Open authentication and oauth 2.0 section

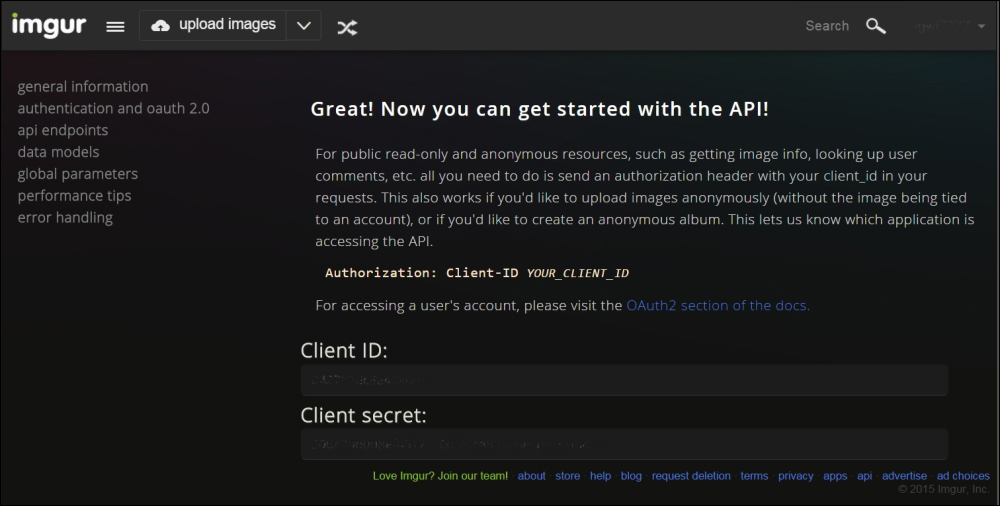pos(114,108)
